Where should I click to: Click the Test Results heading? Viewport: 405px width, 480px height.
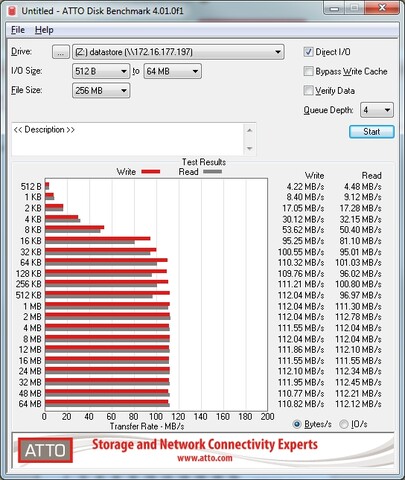click(204, 162)
